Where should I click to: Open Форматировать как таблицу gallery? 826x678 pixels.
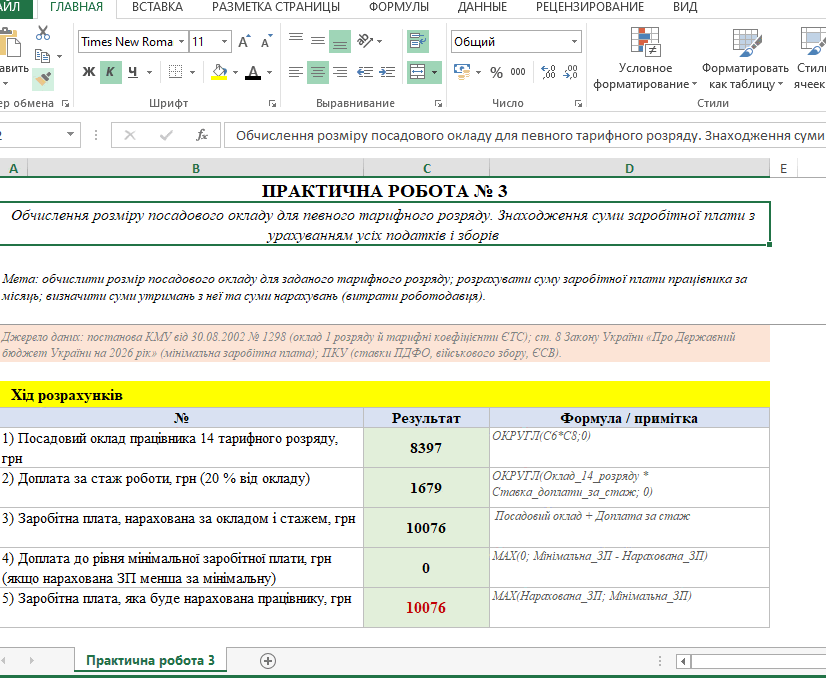click(745, 58)
